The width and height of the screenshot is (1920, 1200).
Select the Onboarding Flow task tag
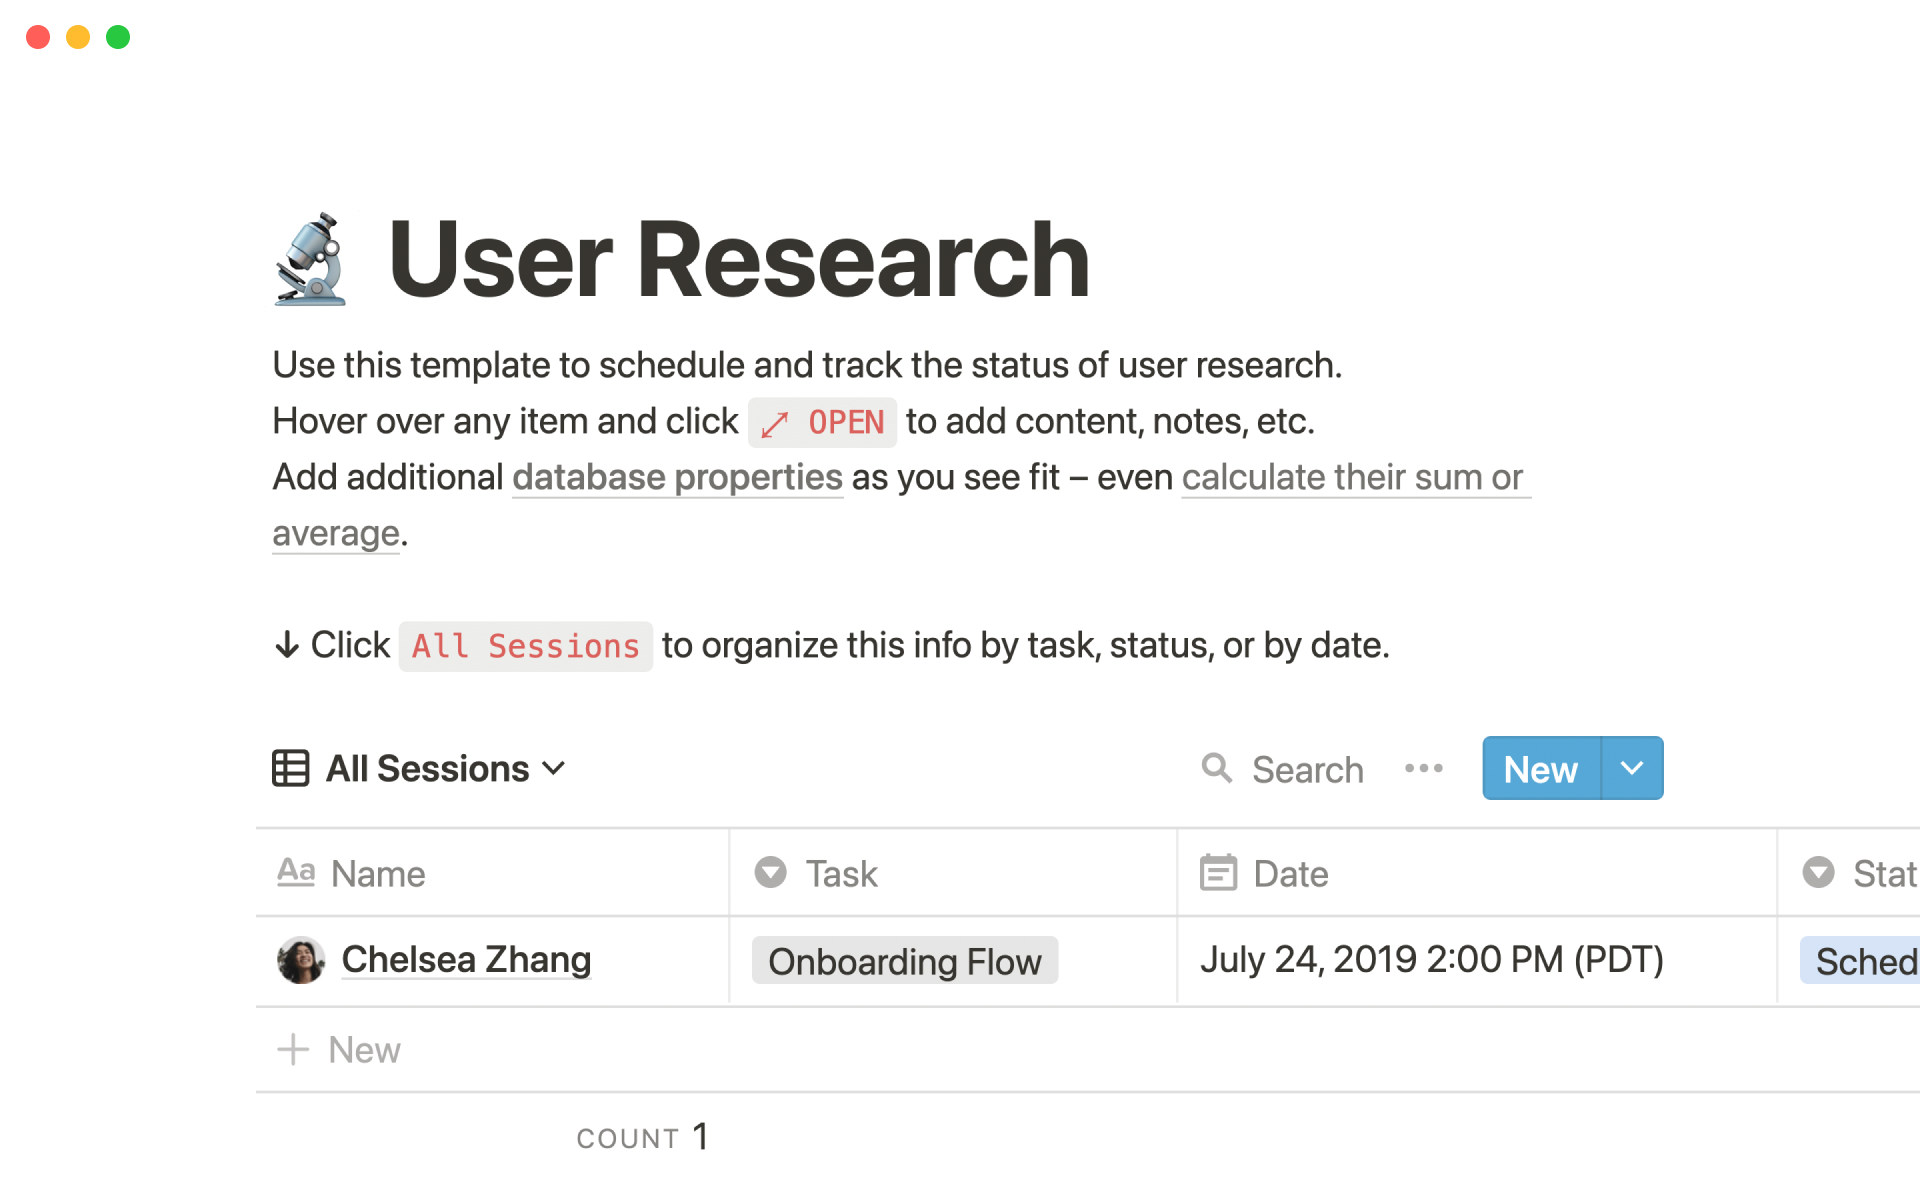point(904,961)
